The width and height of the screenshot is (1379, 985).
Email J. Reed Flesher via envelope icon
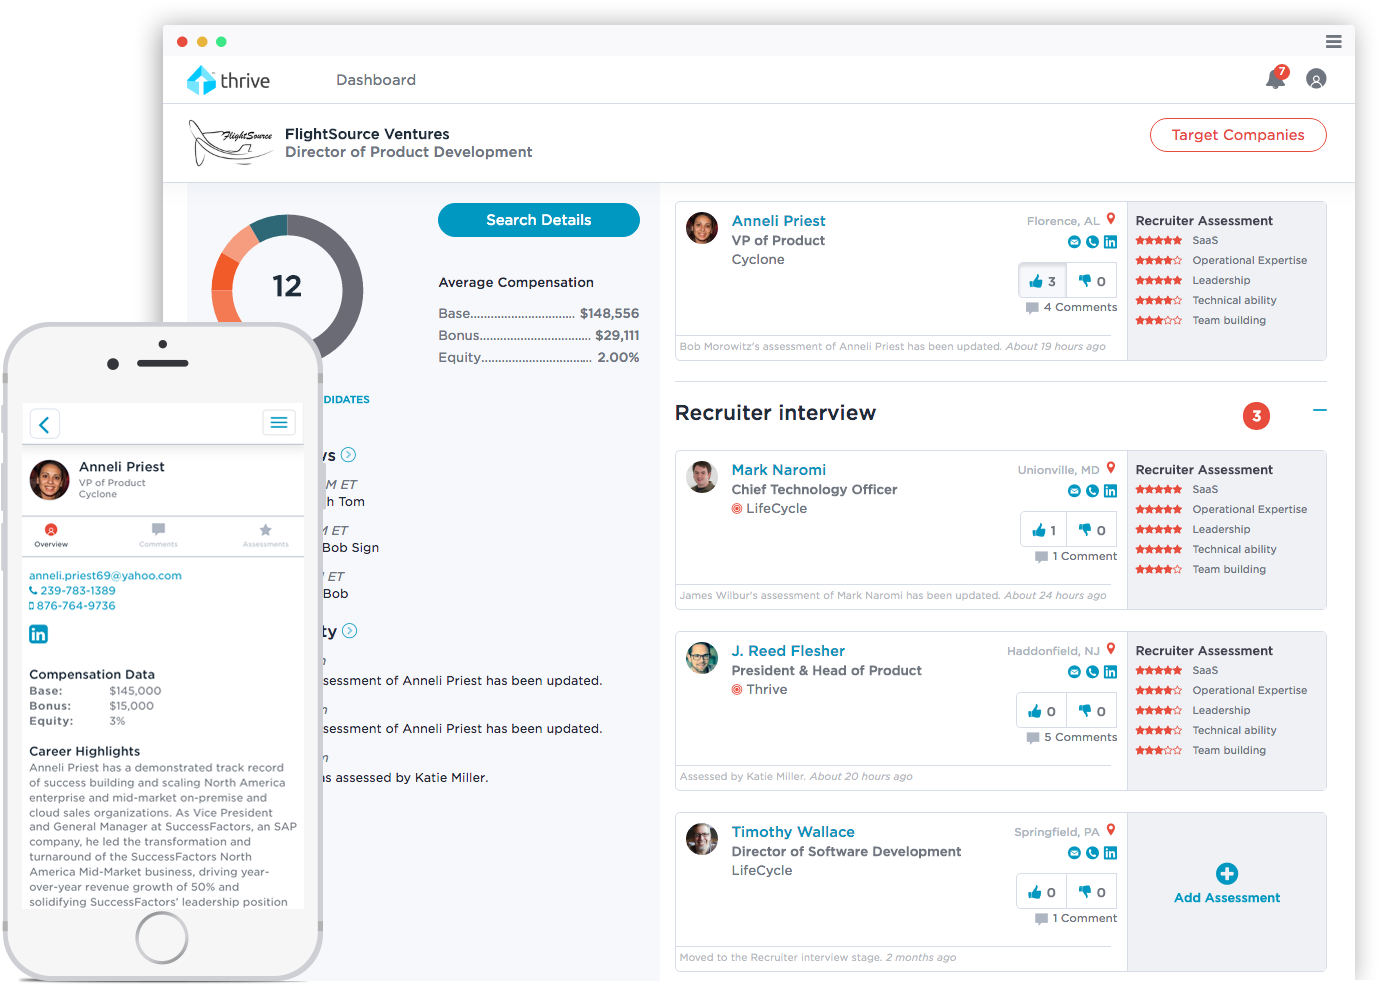(1074, 672)
